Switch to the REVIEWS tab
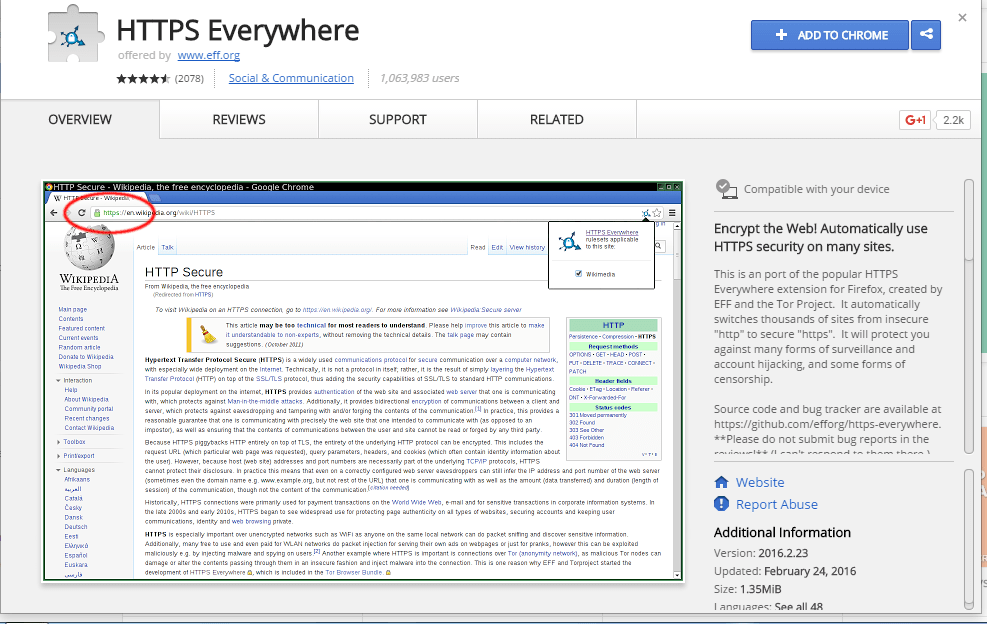987x624 pixels. point(239,120)
